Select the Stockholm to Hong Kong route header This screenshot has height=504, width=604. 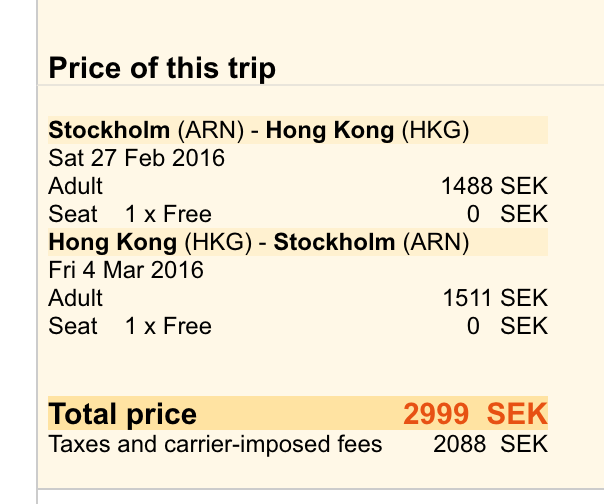[259, 130]
